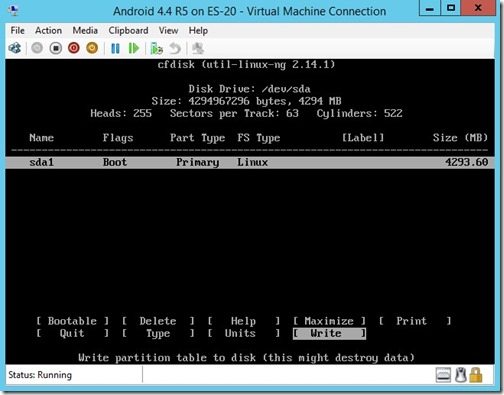
Task: Turn off the VM with the stop icon
Action: tap(56, 48)
